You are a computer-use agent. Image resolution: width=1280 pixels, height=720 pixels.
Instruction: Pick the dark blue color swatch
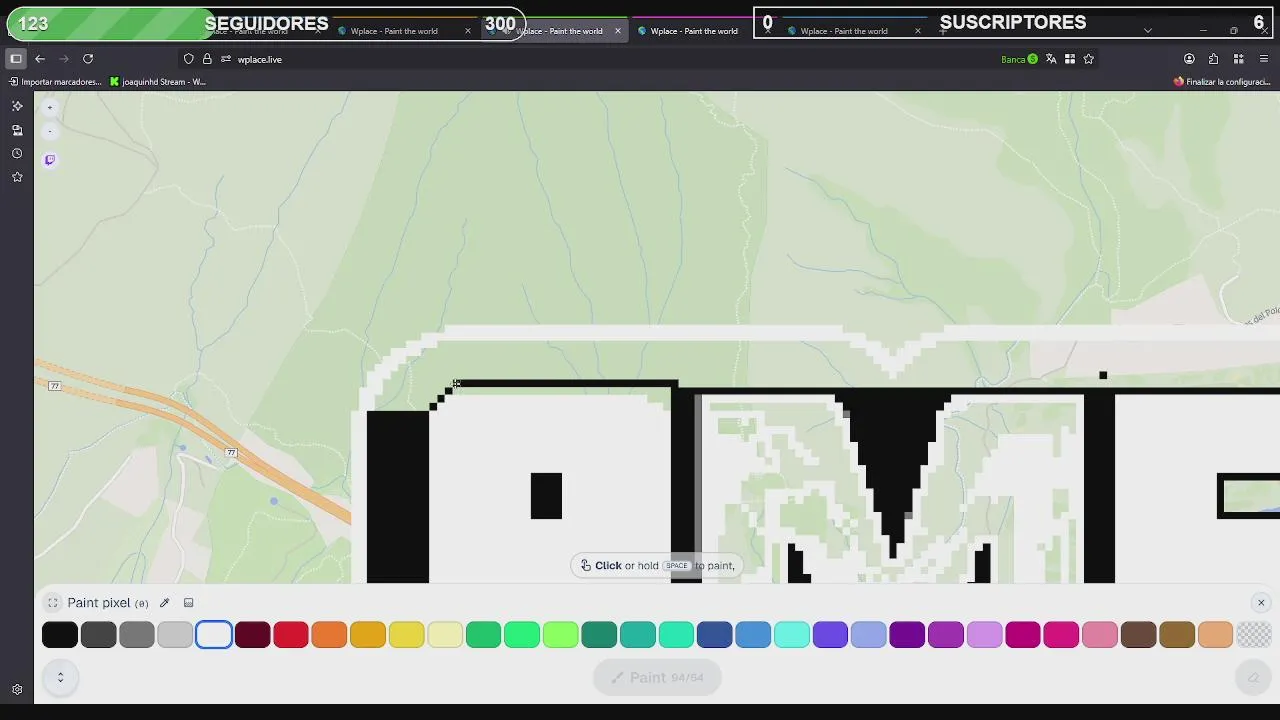coord(714,635)
